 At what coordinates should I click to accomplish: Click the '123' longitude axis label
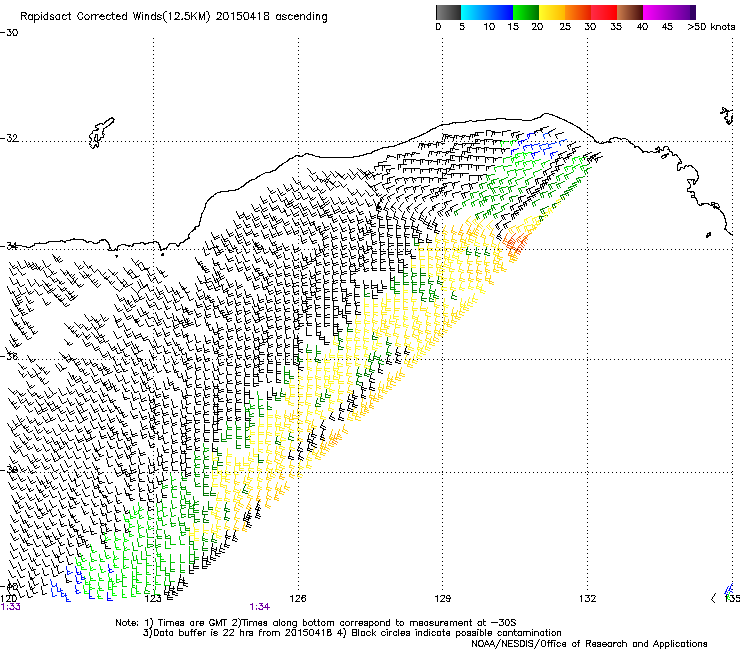coord(153,599)
